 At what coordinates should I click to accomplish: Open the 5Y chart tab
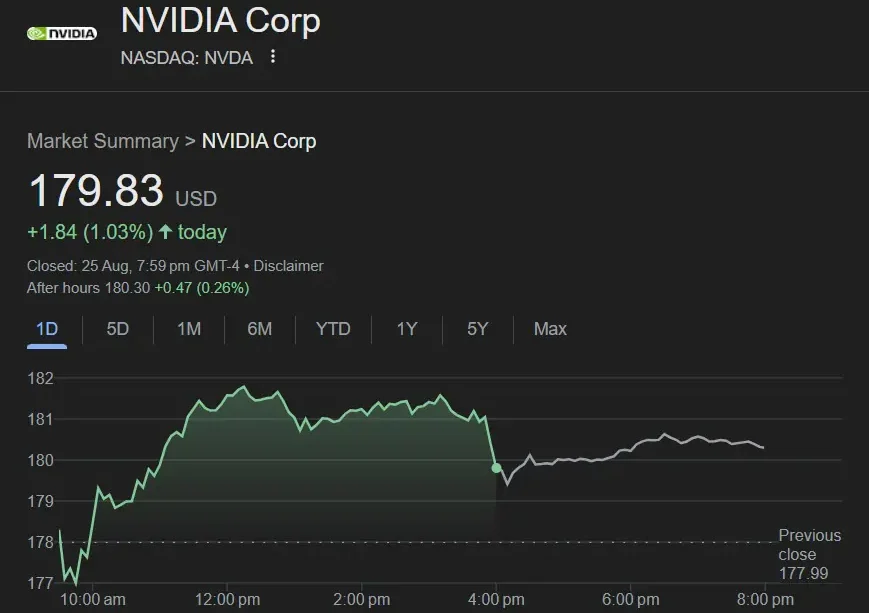(x=477, y=329)
